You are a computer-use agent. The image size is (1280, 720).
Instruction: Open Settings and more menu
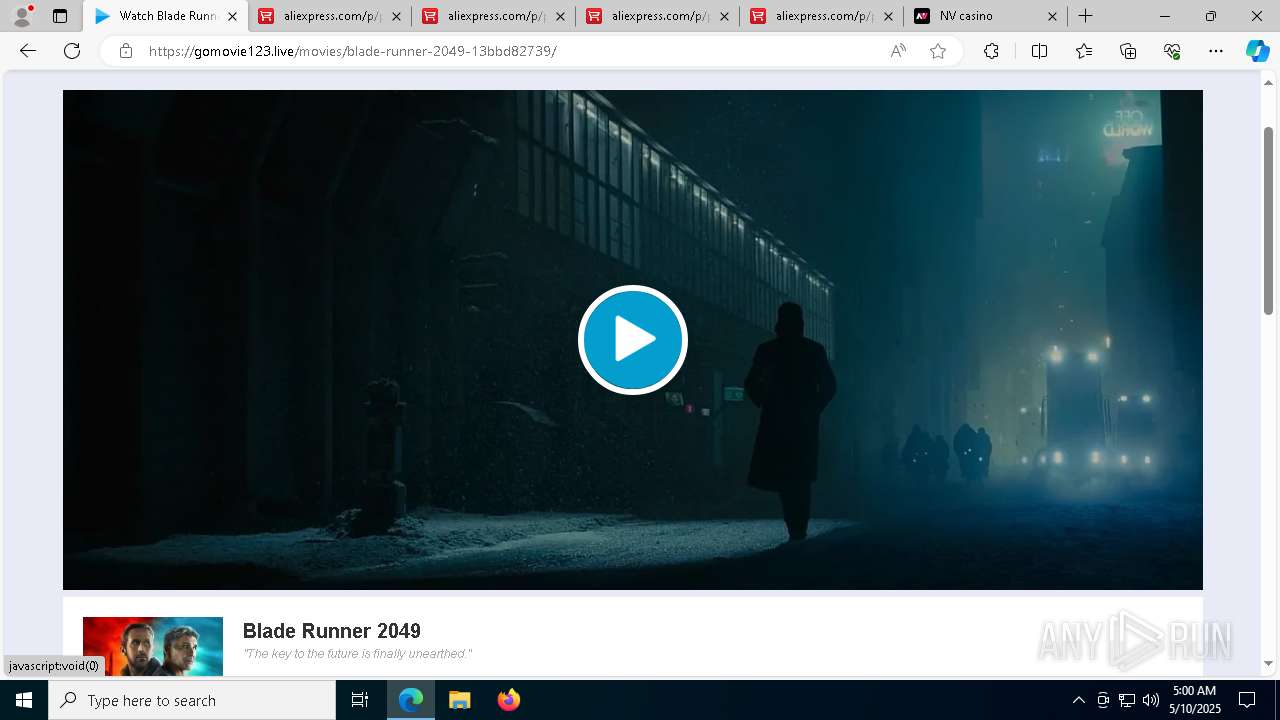click(x=1216, y=51)
